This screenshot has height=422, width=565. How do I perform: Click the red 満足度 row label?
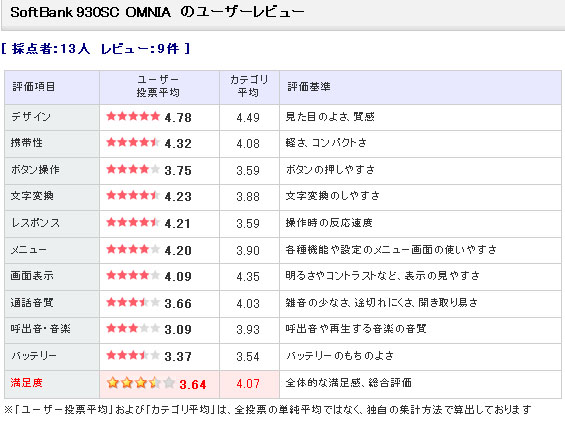26,383
